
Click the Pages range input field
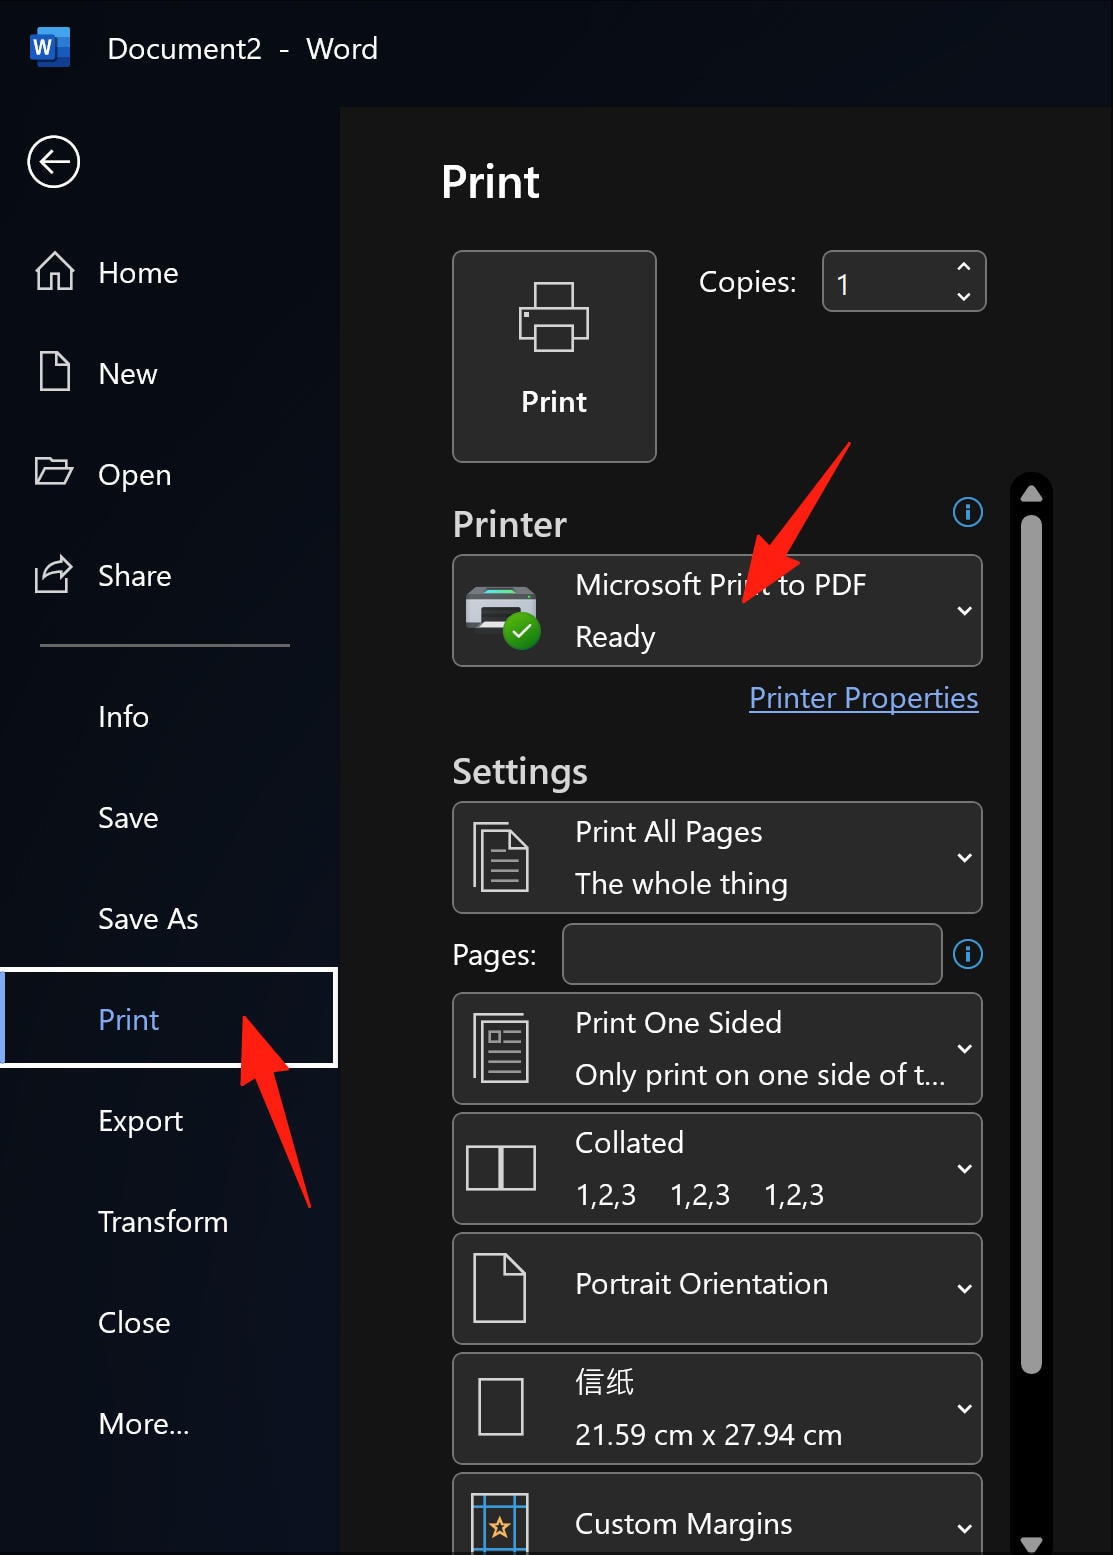(x=752, y=954)
